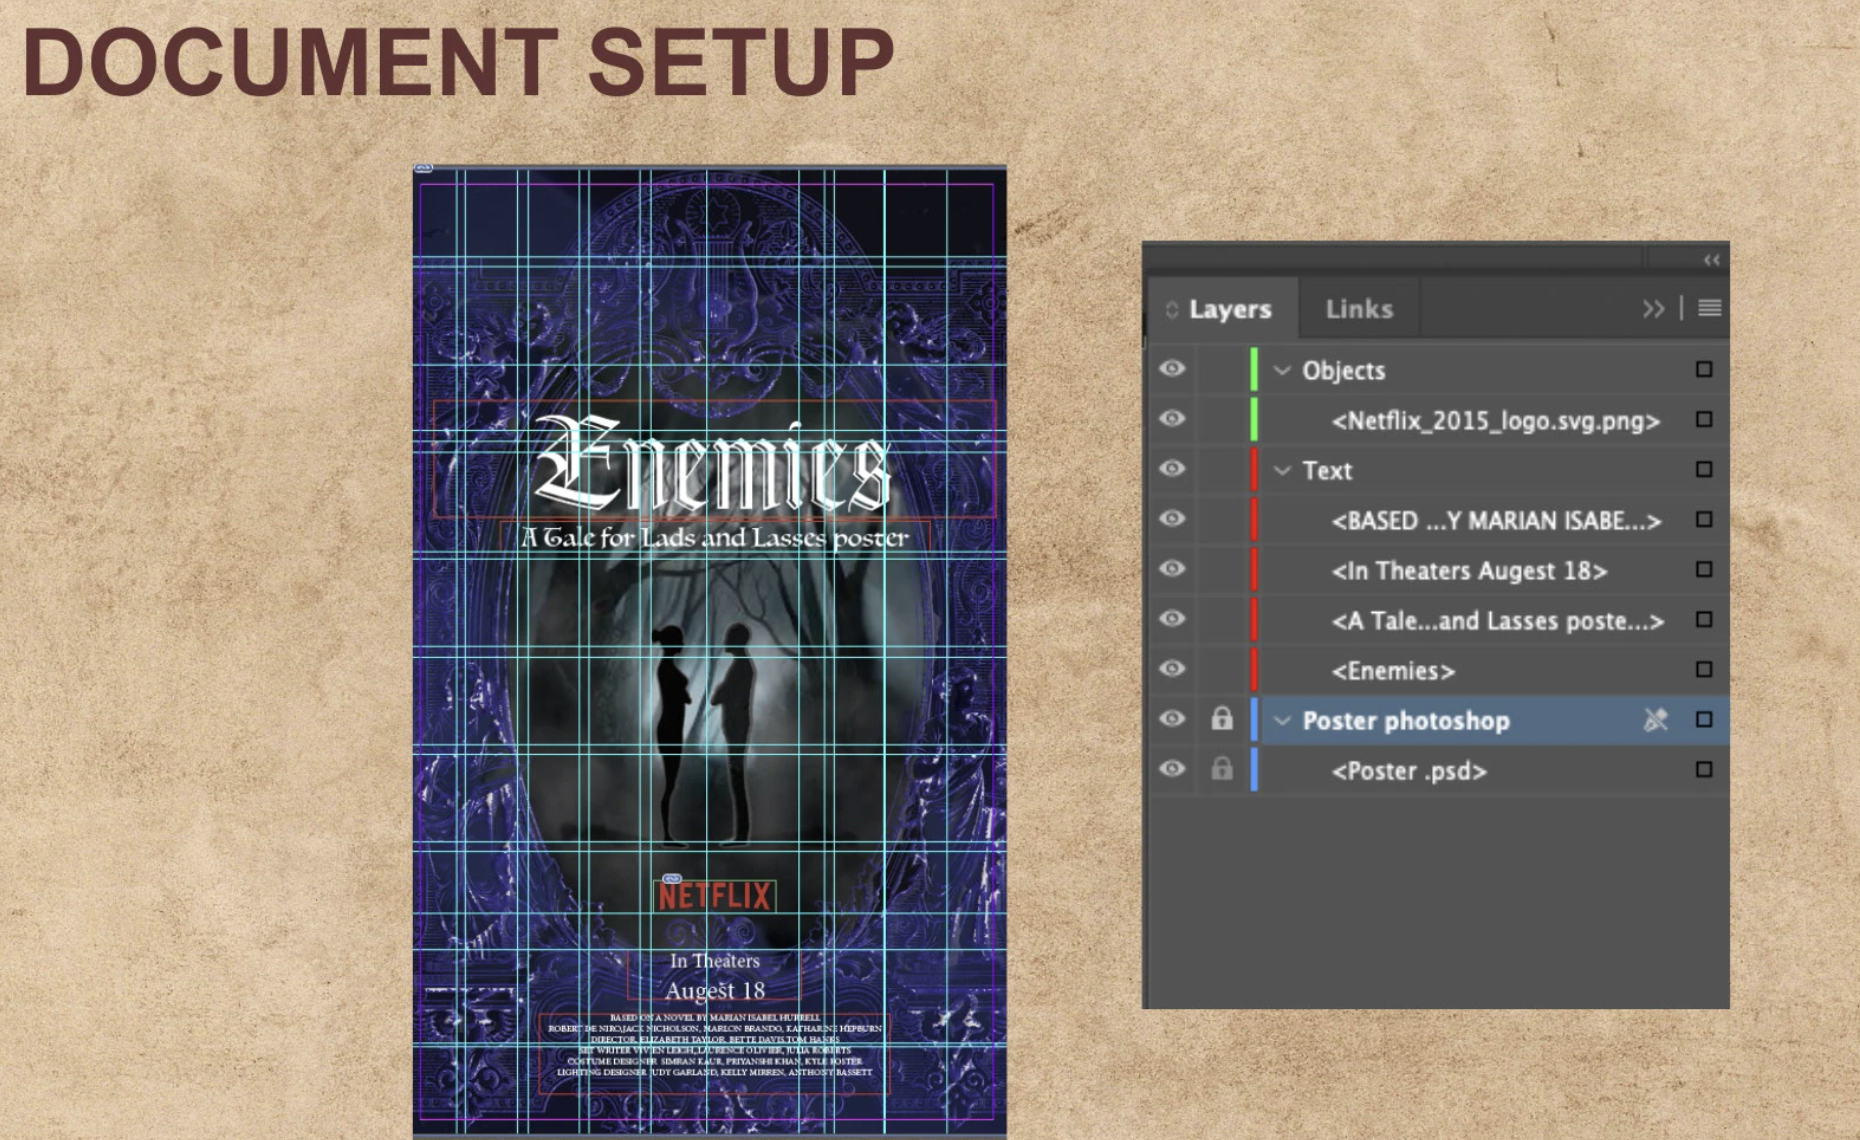The height and width of the screenshot is (1140, 1860).
Task: Toggle eye icon for Enemies text item
Action: click(x=1172, y=669)
